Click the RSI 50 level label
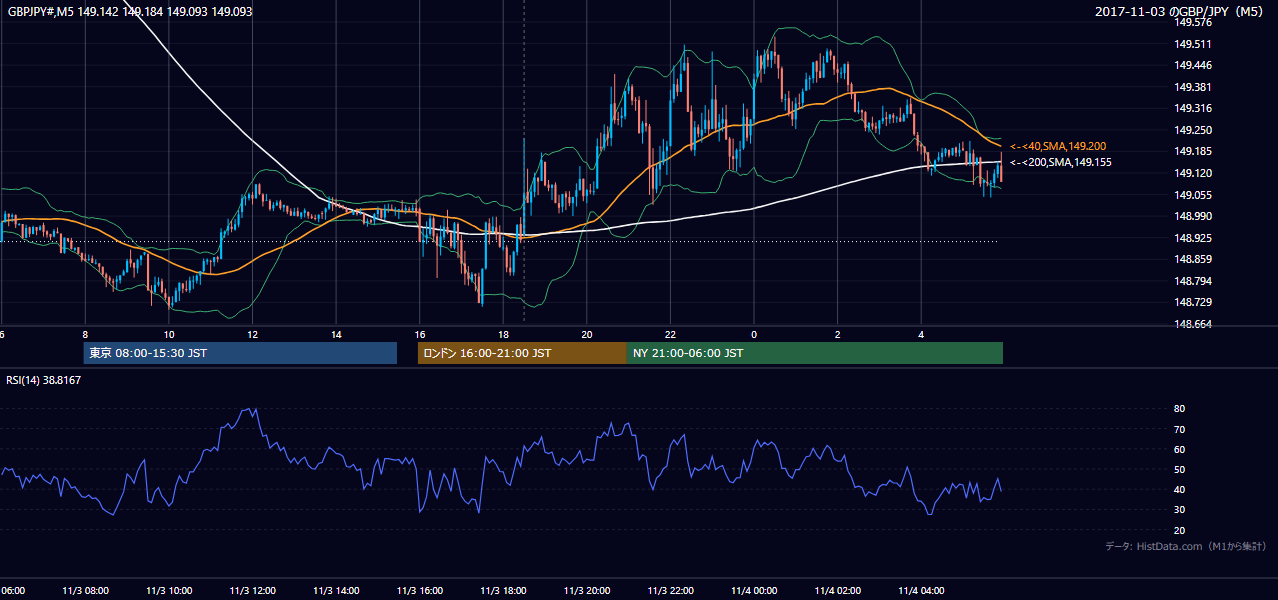Screen dimensions: 1278x600 click(1180, 470)
